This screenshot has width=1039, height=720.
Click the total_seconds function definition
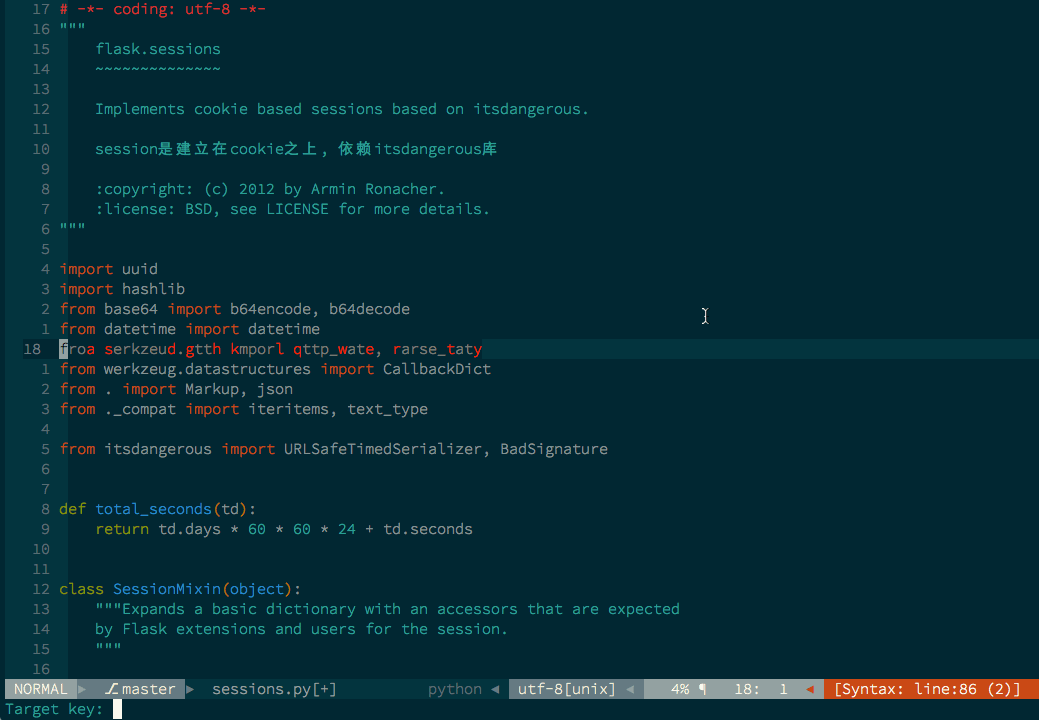[153, 509]
